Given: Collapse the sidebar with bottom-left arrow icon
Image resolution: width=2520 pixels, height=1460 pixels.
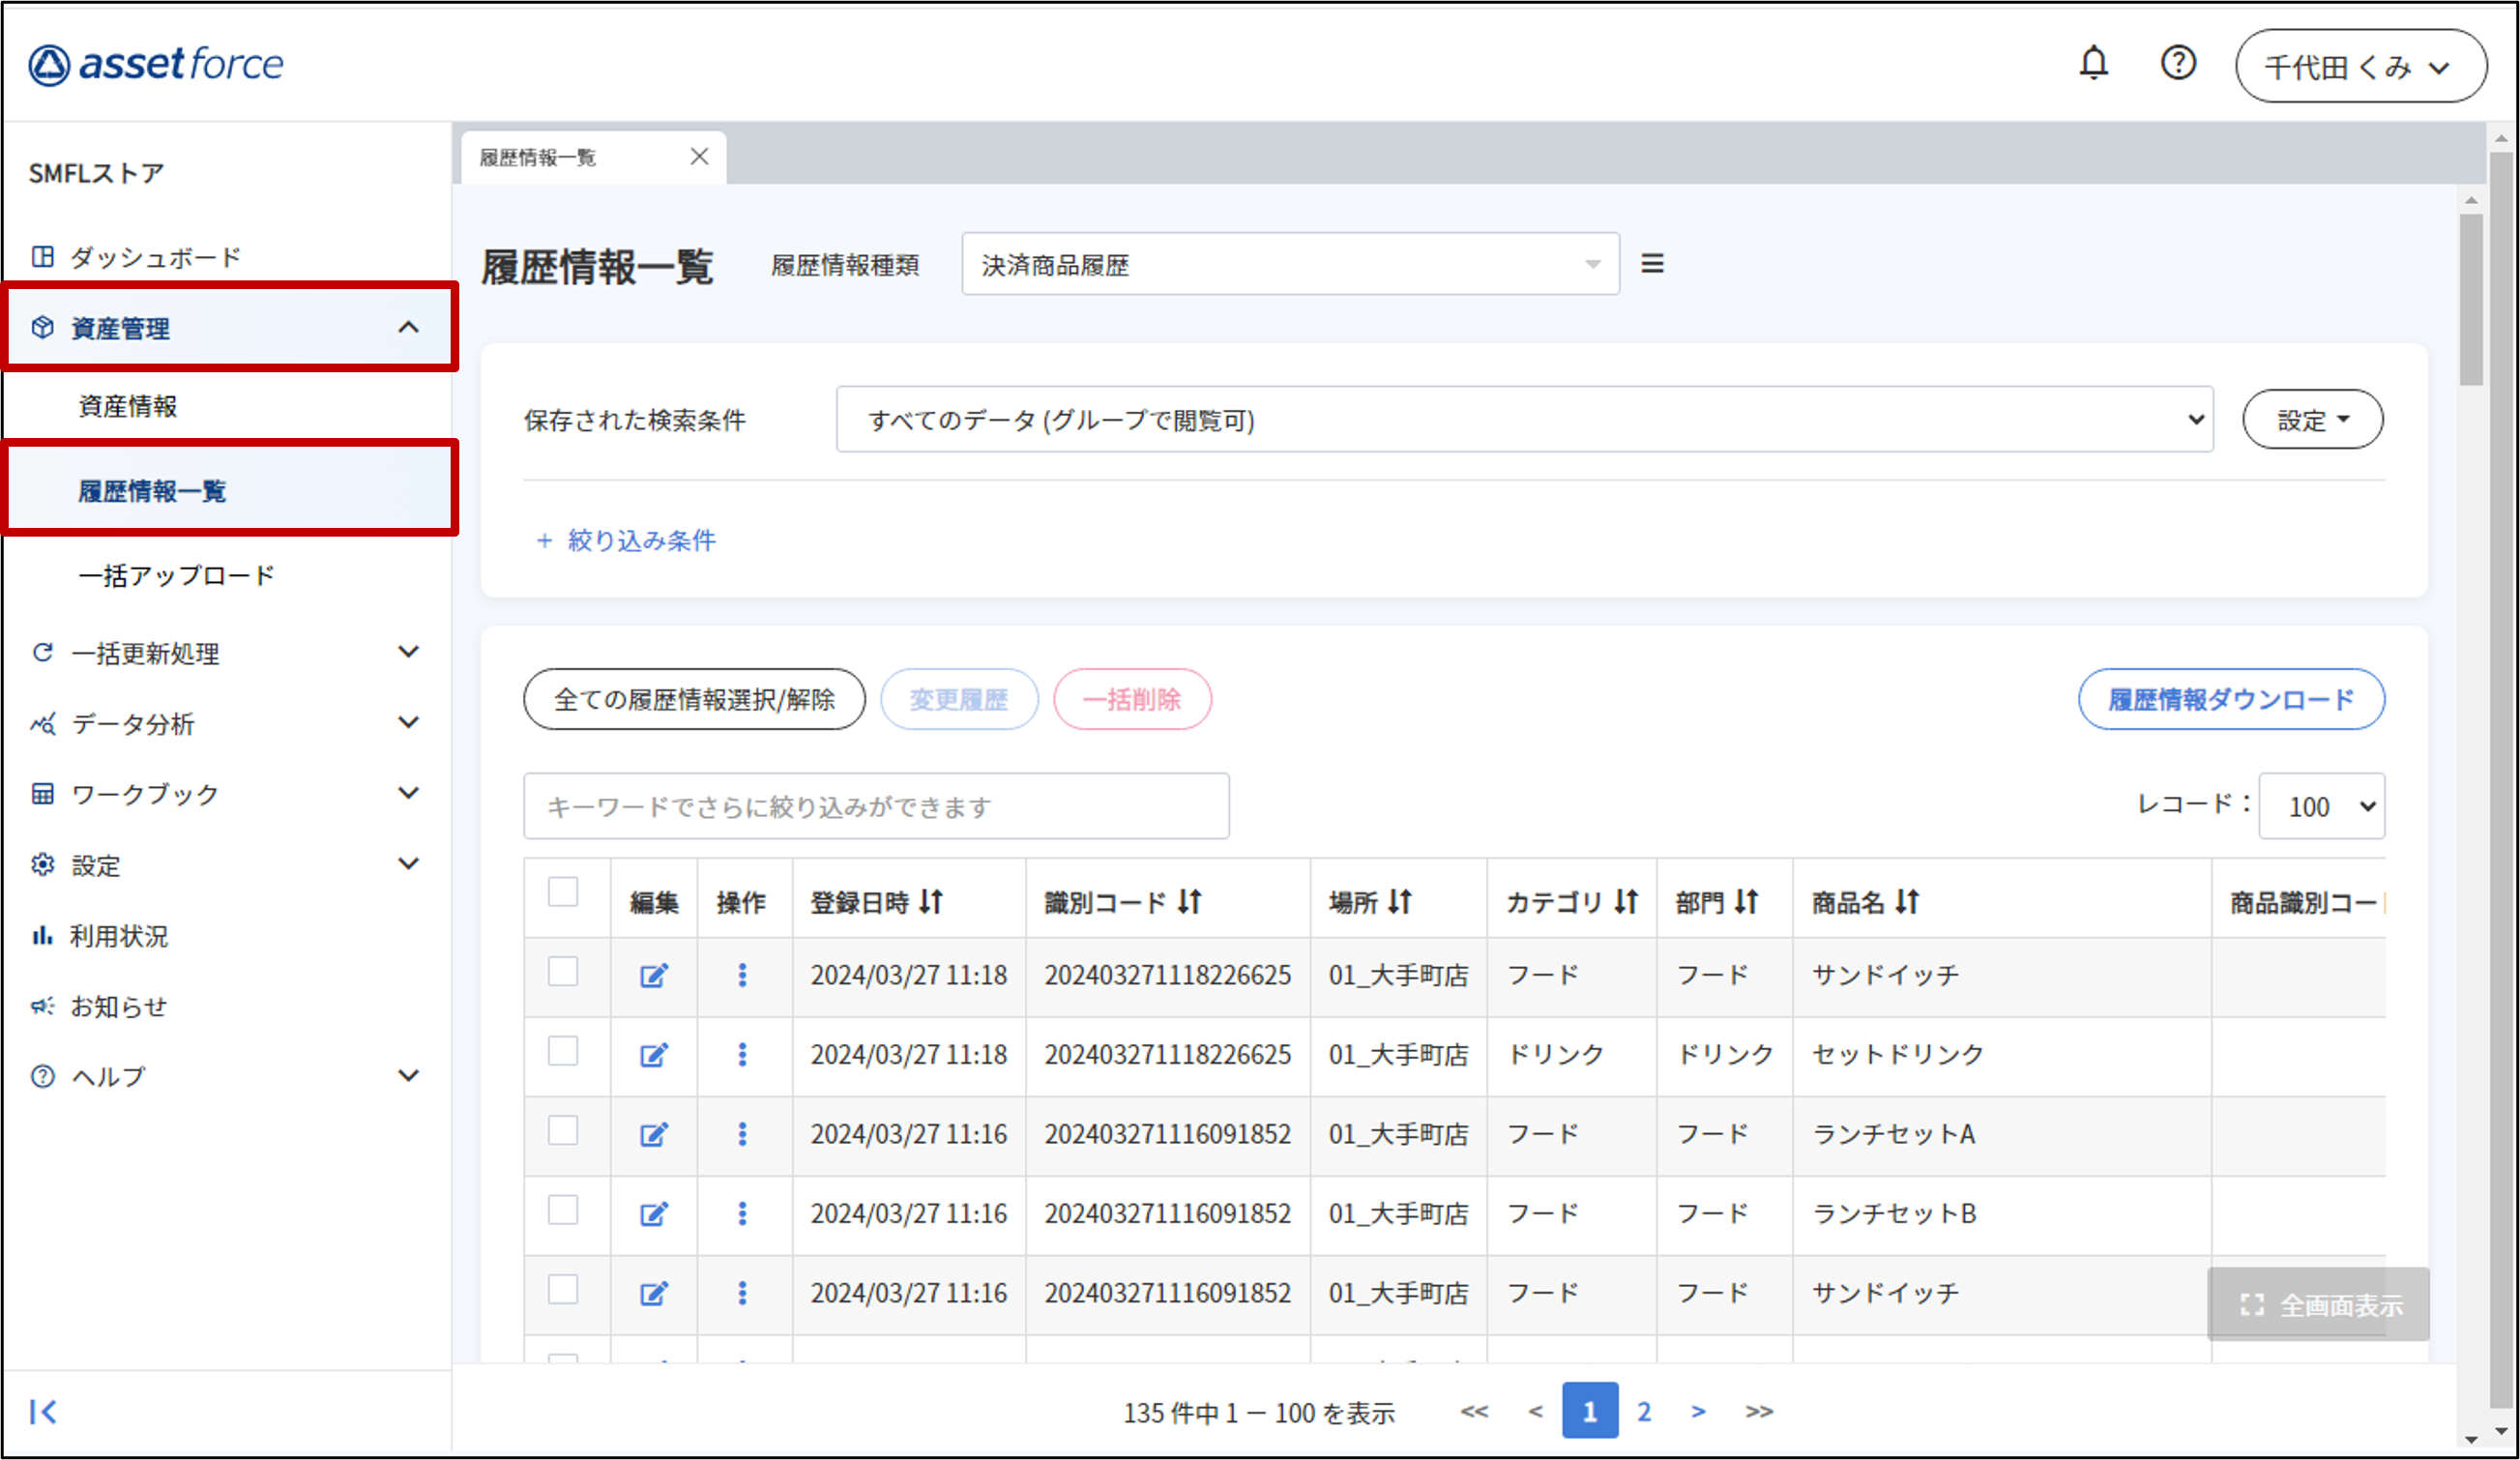Looking at the screenshot, I should [x=43, y=1411].
